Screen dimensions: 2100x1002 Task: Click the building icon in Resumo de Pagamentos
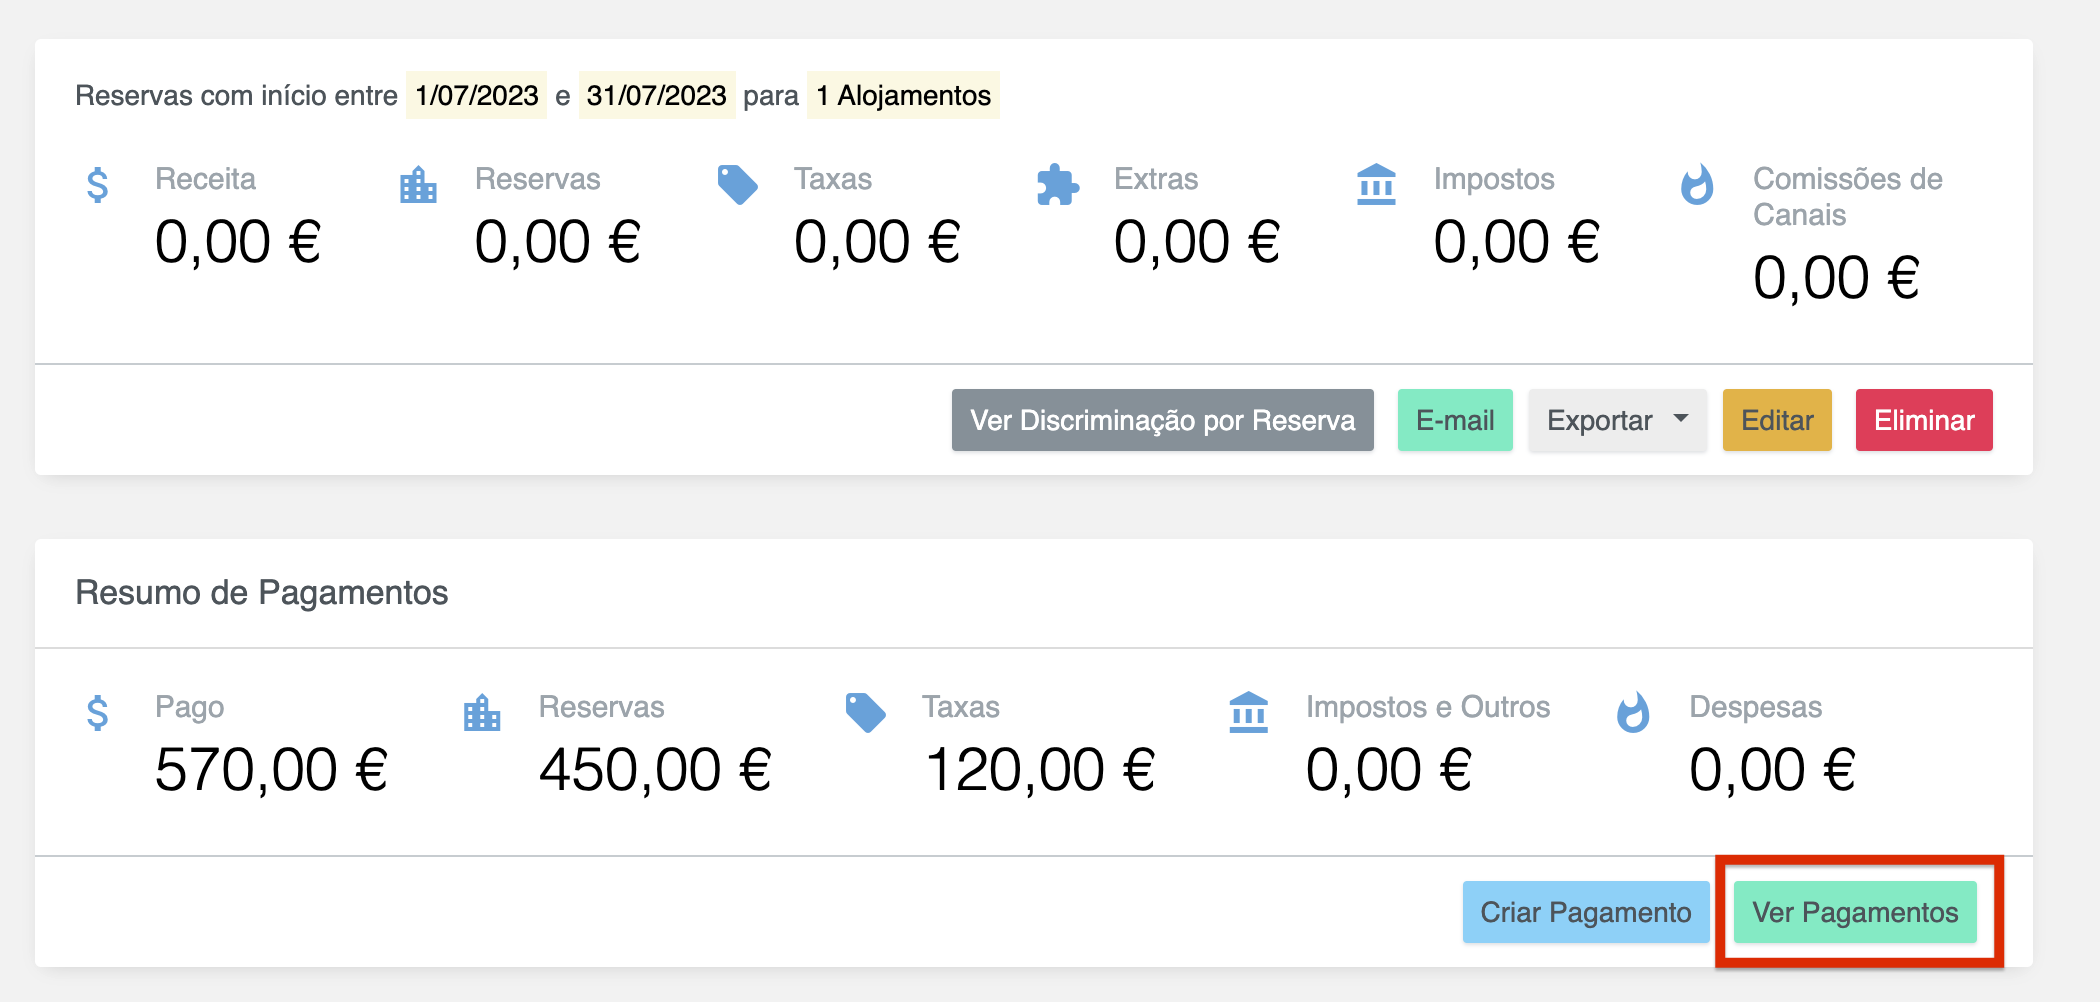coord(482,713)
